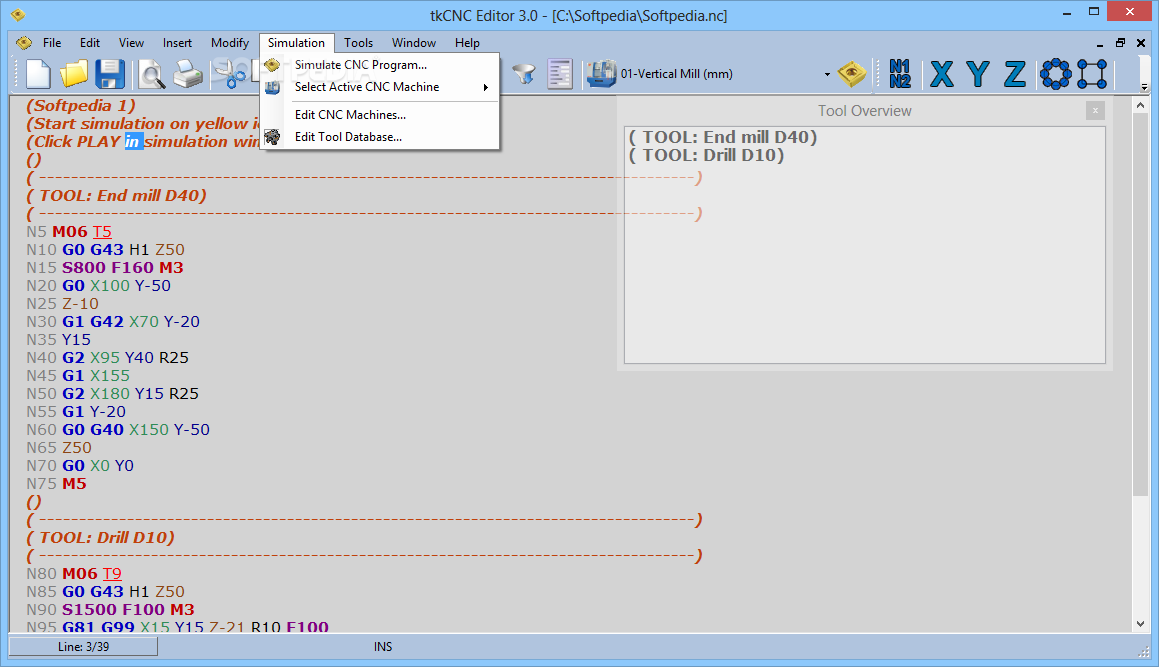The image size is (1159, 667).
Task: Open the File menu
Action: click(x=52, y=43)
